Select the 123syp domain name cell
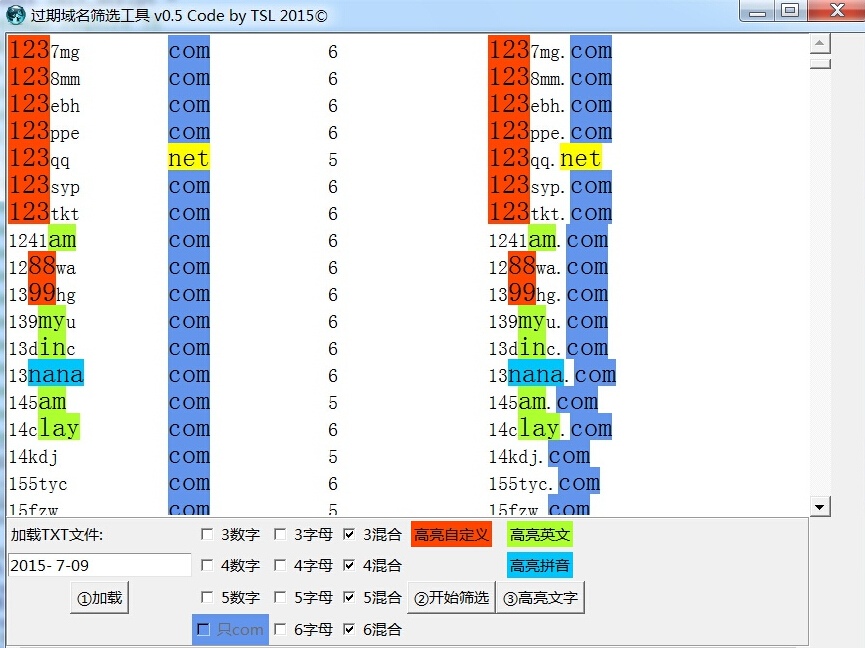Screen dimensions: 865x648 click(44, 186)
